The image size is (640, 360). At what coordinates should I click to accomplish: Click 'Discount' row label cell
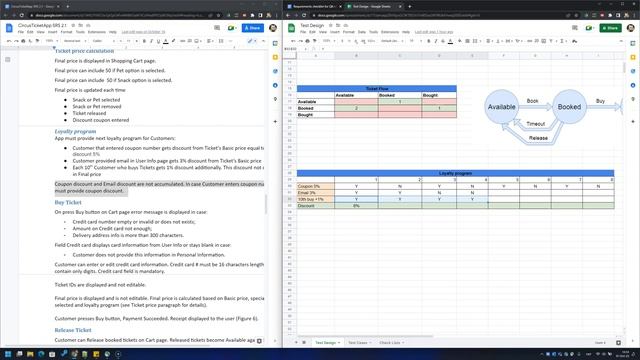(x=316, y=206)
